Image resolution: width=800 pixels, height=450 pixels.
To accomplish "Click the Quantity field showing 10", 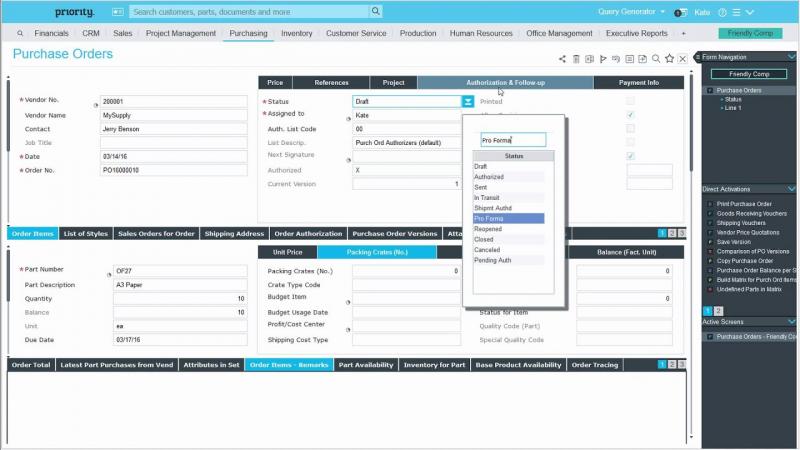I will (180, 298).
